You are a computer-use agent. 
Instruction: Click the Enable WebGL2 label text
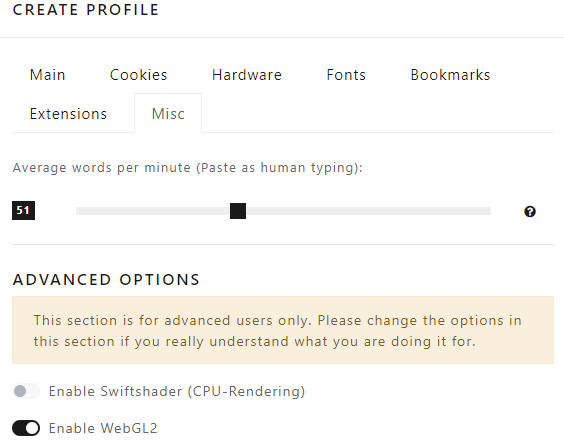pyautogui.click(x=103, y=428)
